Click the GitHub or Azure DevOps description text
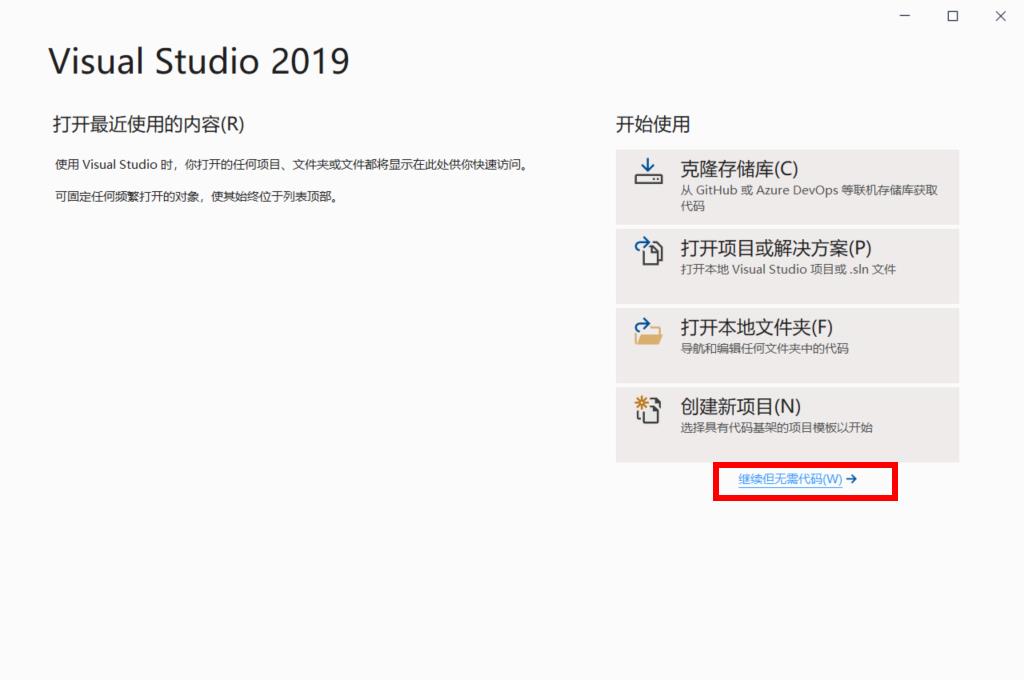This screenshot has width=1024, height=680. pyautogui.click(x=808, y=197)
